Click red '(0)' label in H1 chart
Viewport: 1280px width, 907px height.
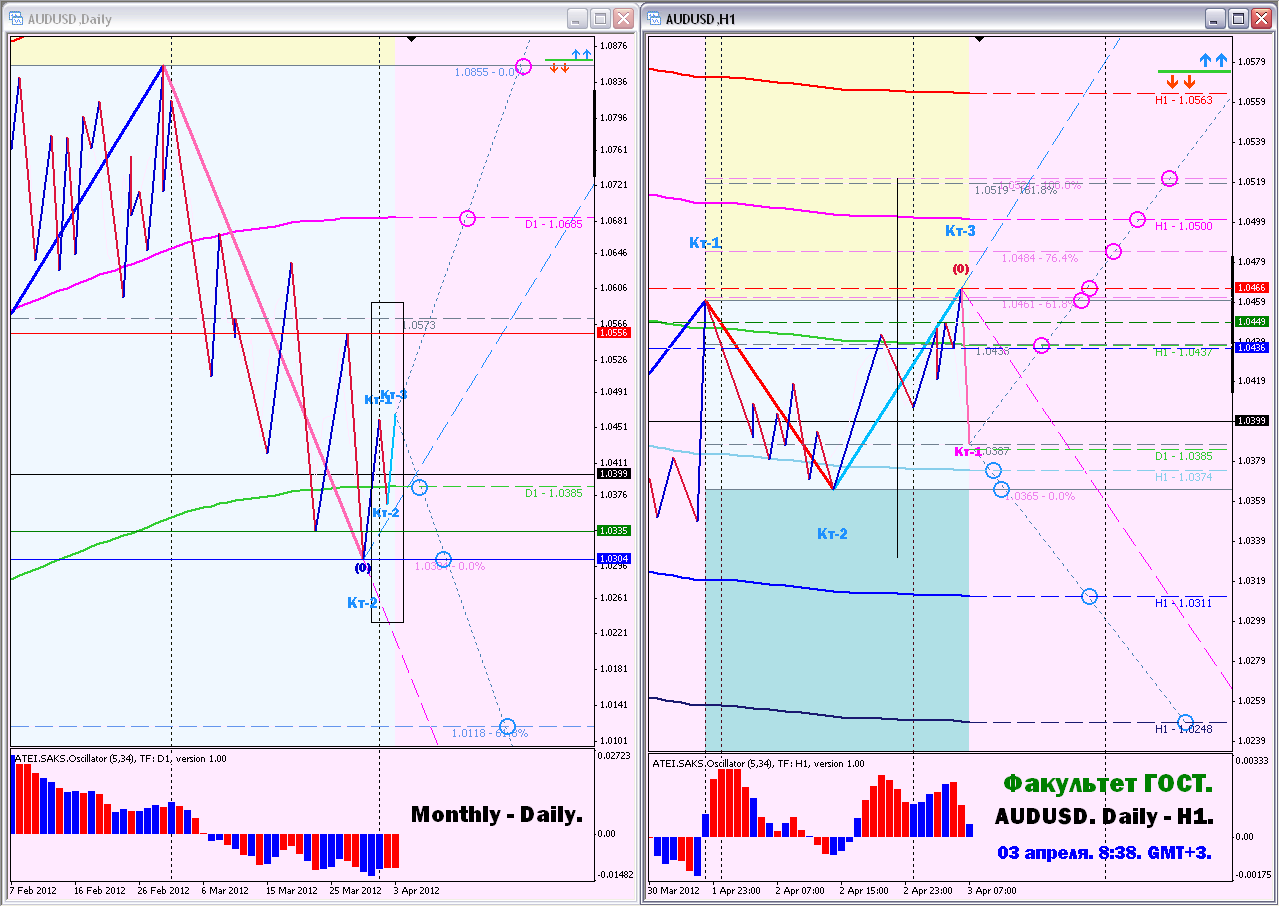pos(960,269)
